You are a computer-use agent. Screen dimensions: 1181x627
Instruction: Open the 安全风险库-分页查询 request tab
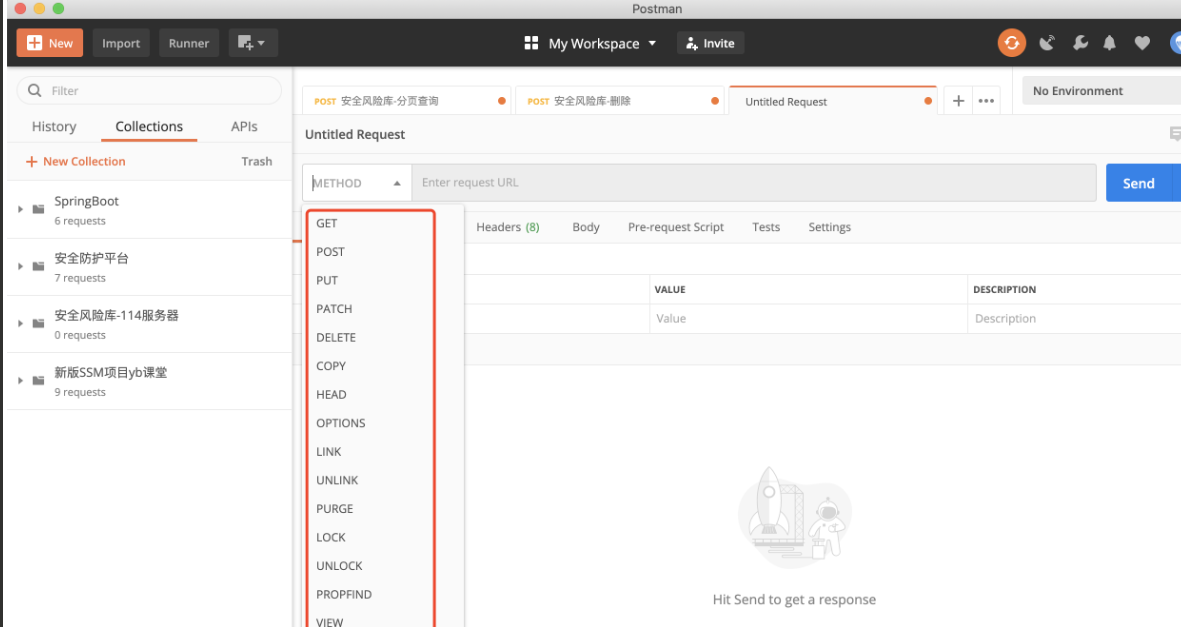pos(407,101)
